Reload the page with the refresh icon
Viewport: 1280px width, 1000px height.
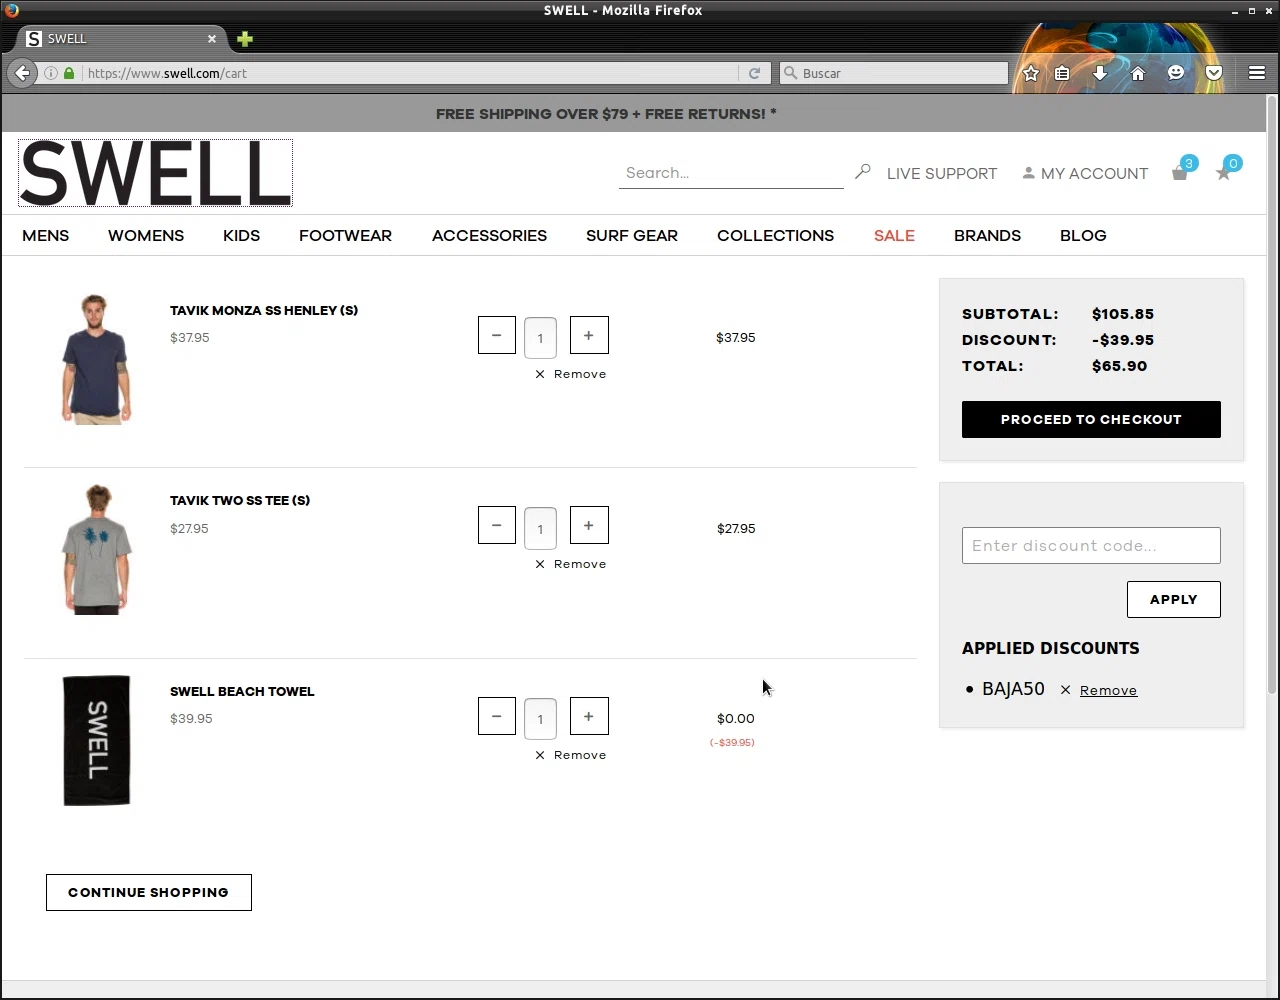754,73
